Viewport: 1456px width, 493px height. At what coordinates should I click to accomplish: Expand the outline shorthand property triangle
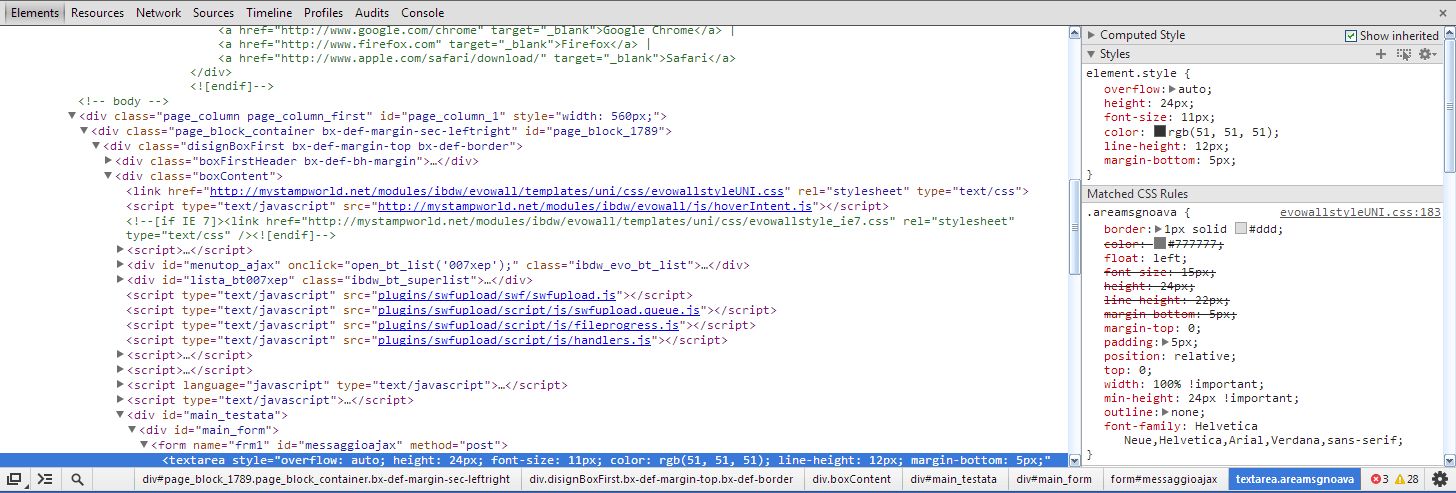click(1166, 412)
